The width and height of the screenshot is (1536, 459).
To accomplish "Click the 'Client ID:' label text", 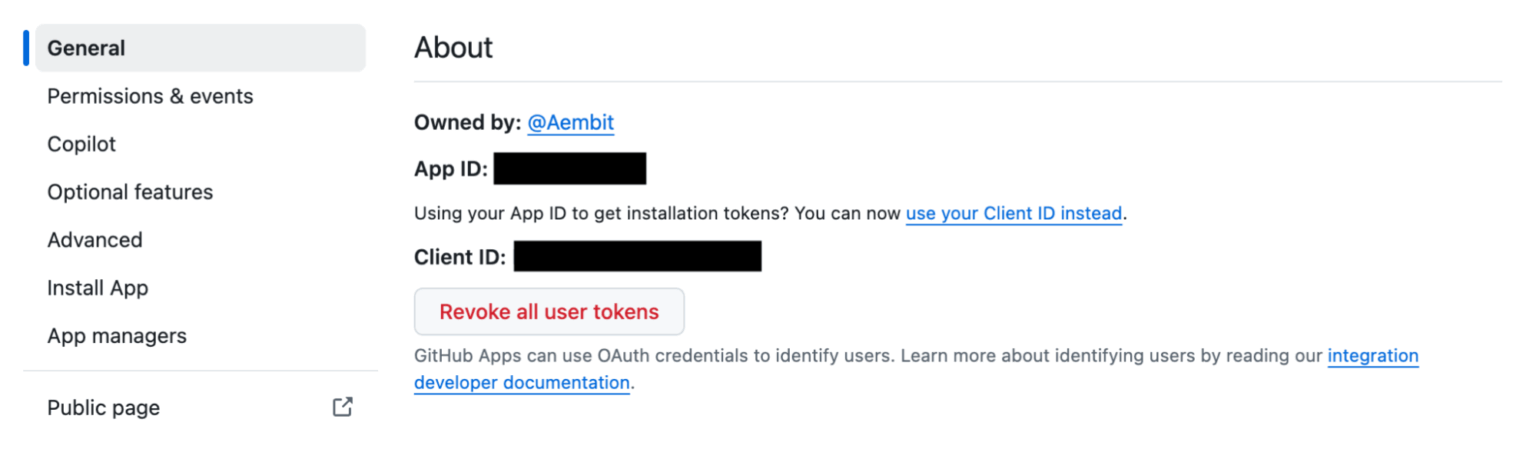I will click(460, 257).
